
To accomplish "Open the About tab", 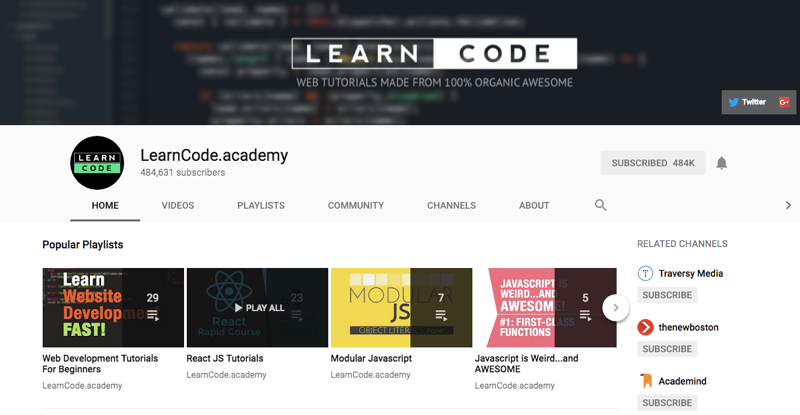I will click(x=534, y=206).
